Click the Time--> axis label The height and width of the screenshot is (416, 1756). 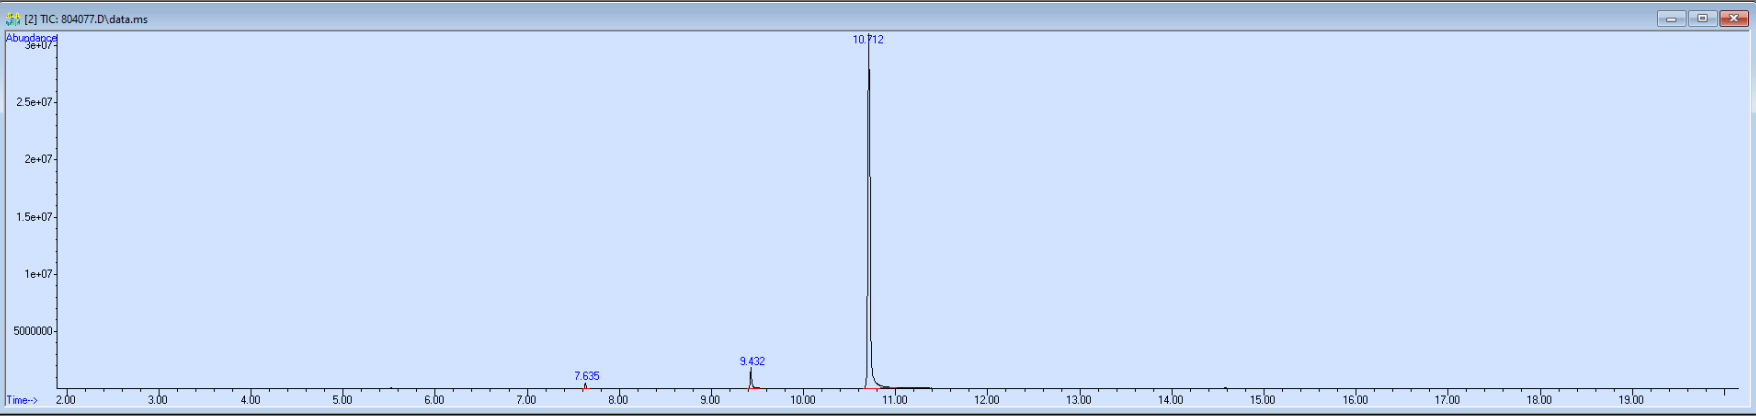22,400
